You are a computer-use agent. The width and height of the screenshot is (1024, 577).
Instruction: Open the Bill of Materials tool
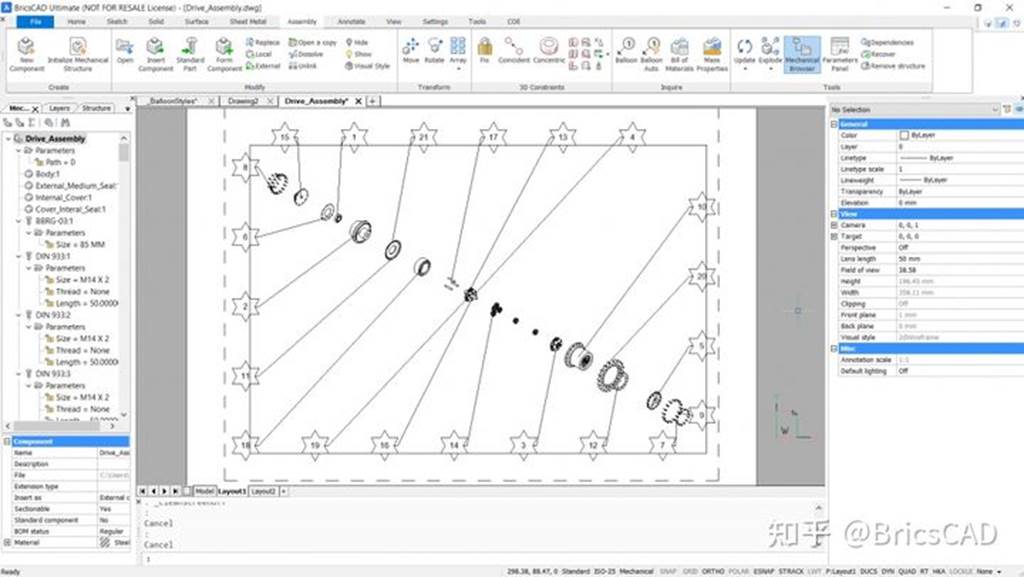679,54
